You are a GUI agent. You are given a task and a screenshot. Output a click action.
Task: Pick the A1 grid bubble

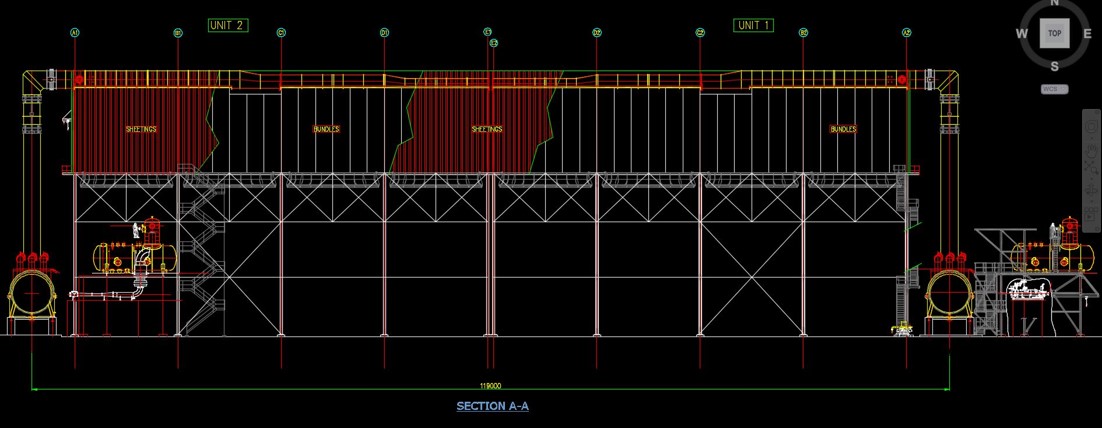tap(75, 33)
